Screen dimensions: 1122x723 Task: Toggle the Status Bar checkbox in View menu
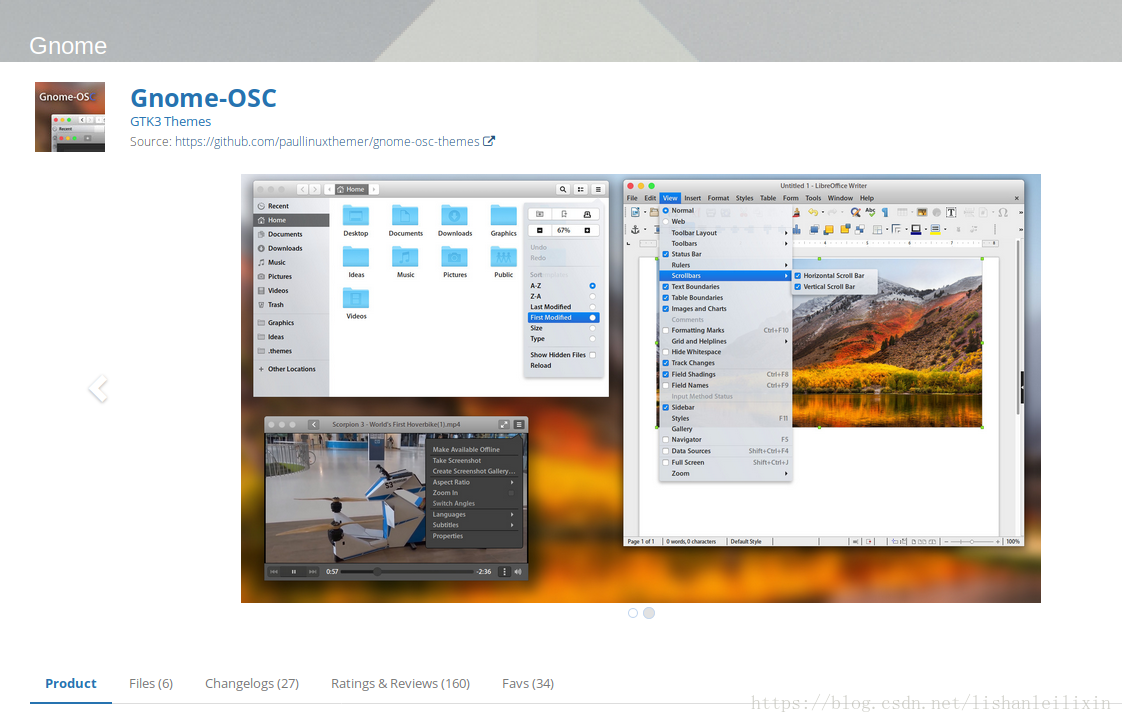tap(665, 254)
